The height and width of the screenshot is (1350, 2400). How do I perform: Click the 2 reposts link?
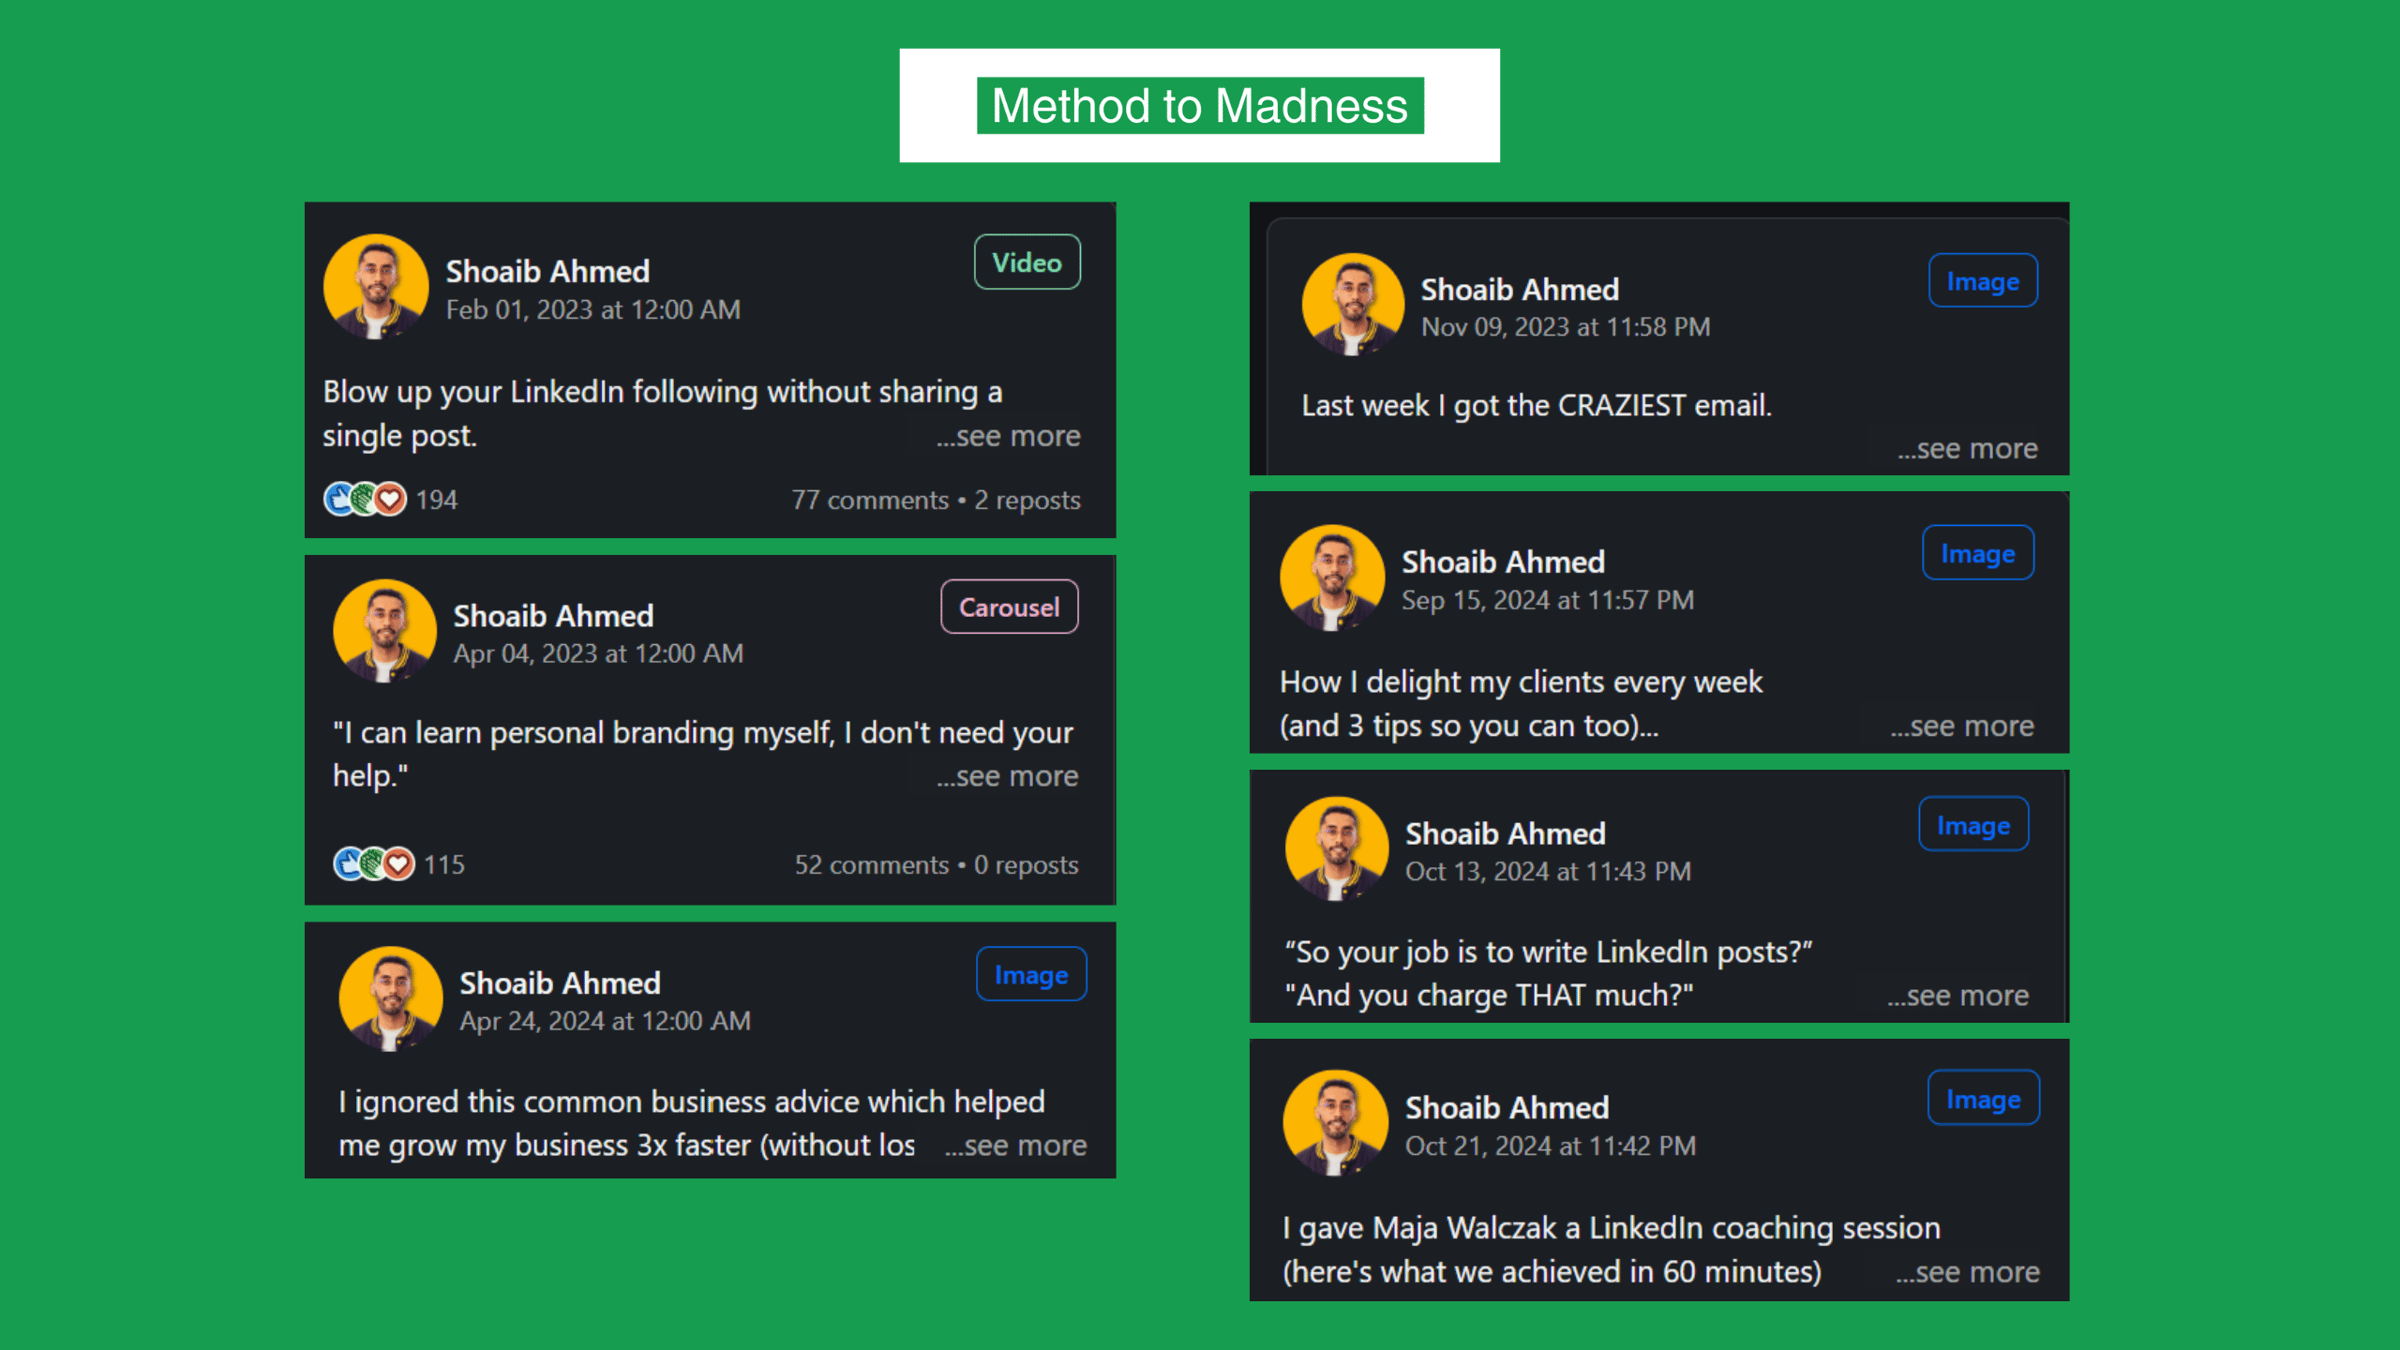[x=1027, y=500]
